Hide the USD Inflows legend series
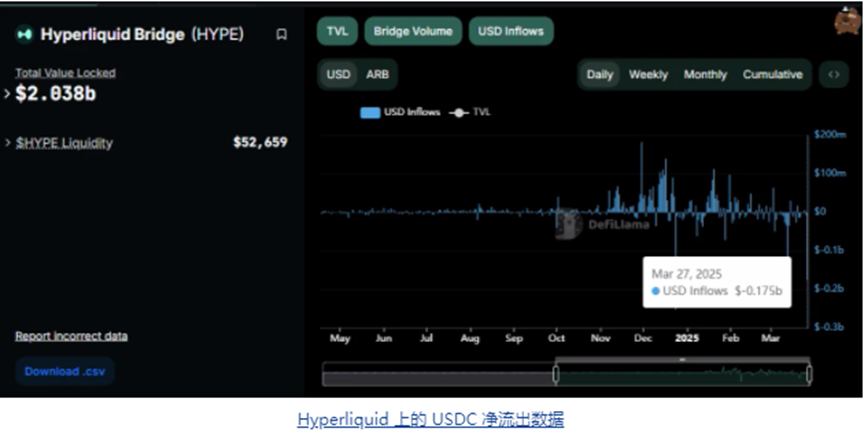The image size is (864, 432). pos(400,112)
